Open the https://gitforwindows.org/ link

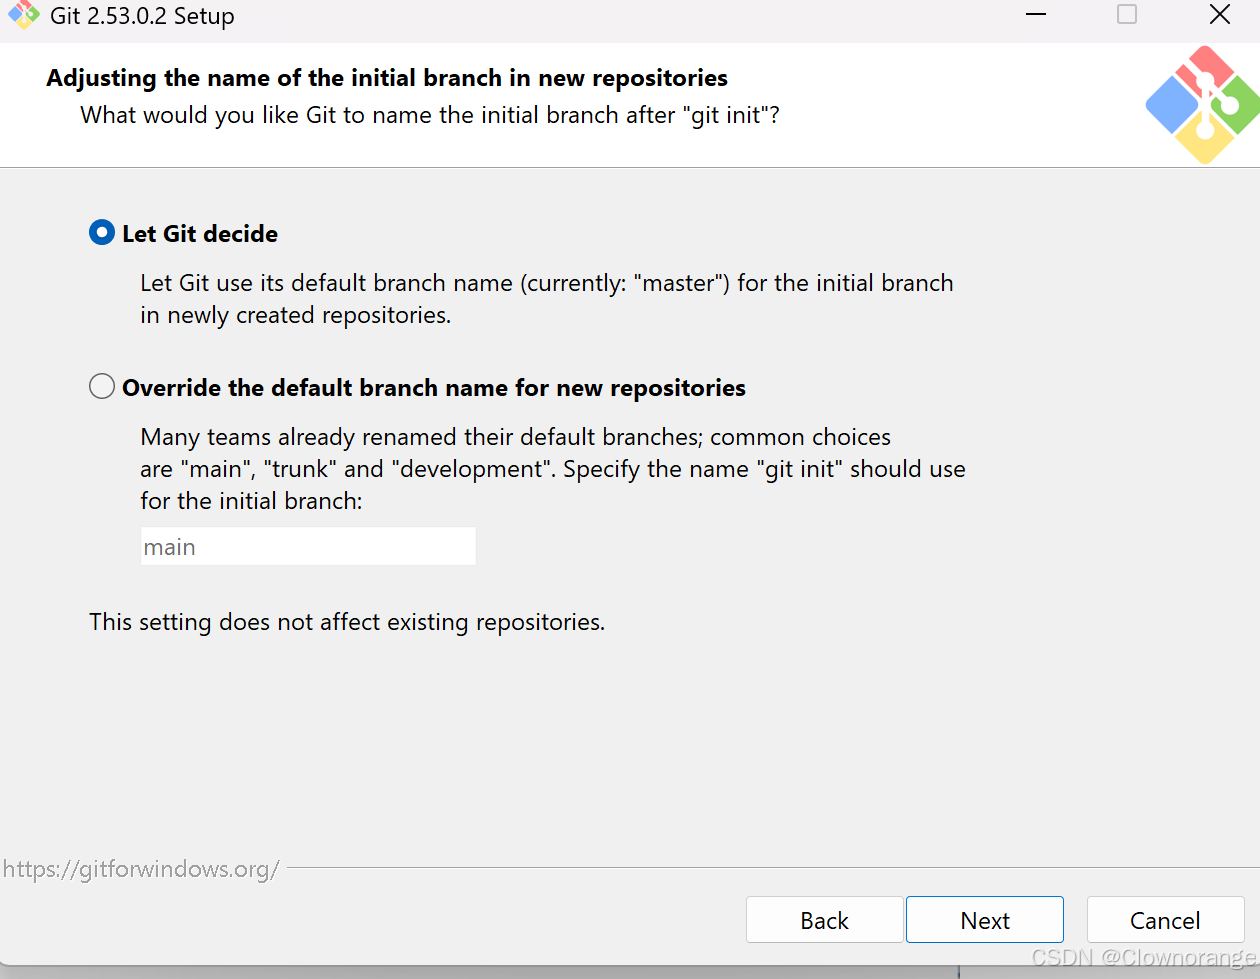click(141, 869)
